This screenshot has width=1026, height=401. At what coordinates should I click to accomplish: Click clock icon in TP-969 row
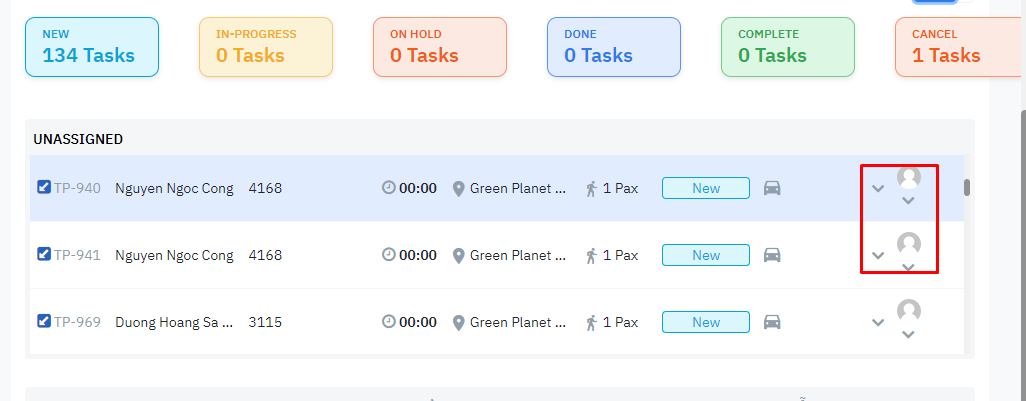tap(389, 322)
